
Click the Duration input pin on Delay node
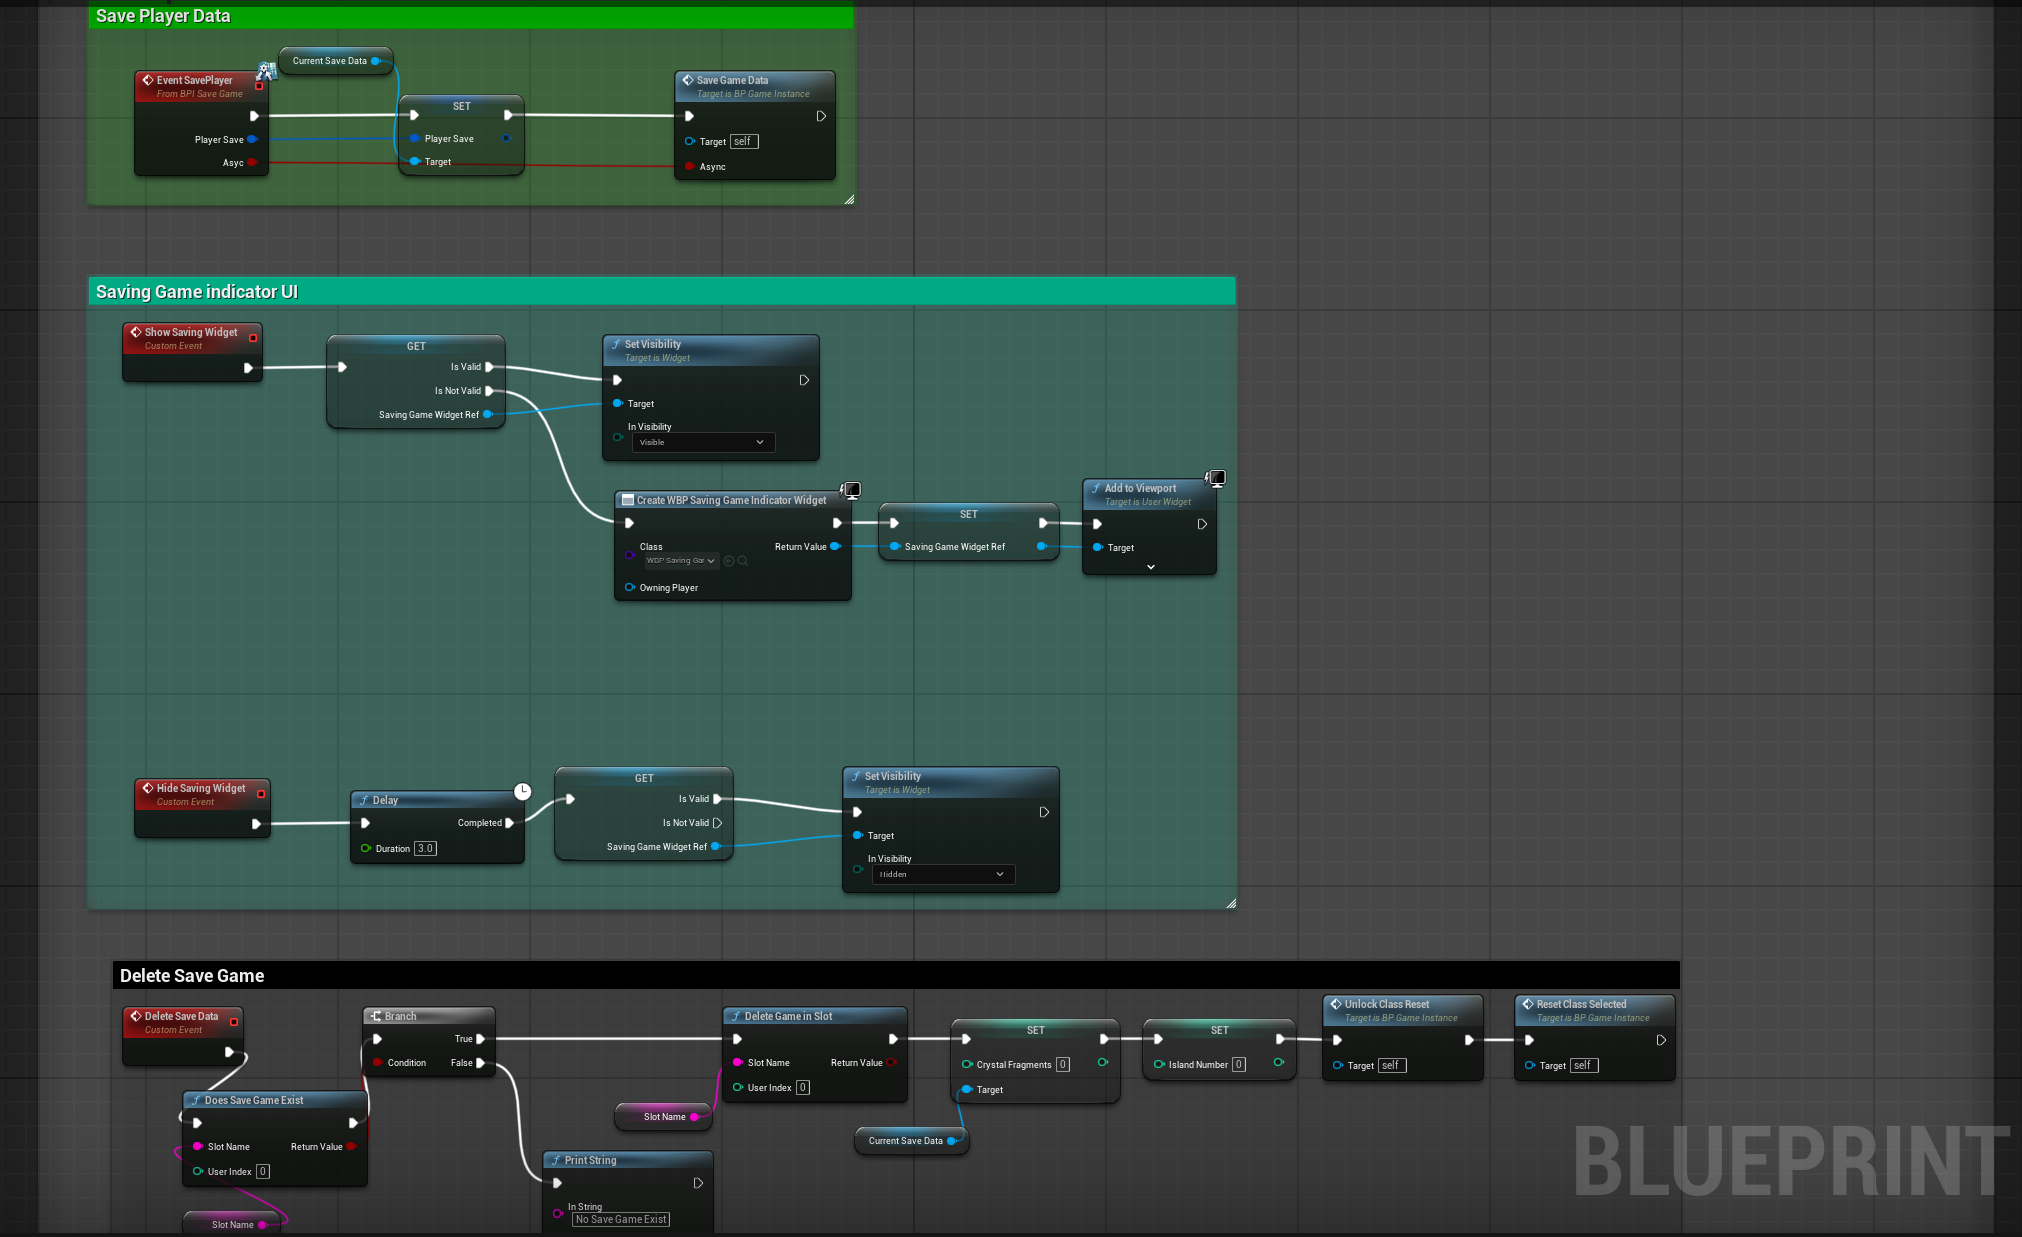366,849
